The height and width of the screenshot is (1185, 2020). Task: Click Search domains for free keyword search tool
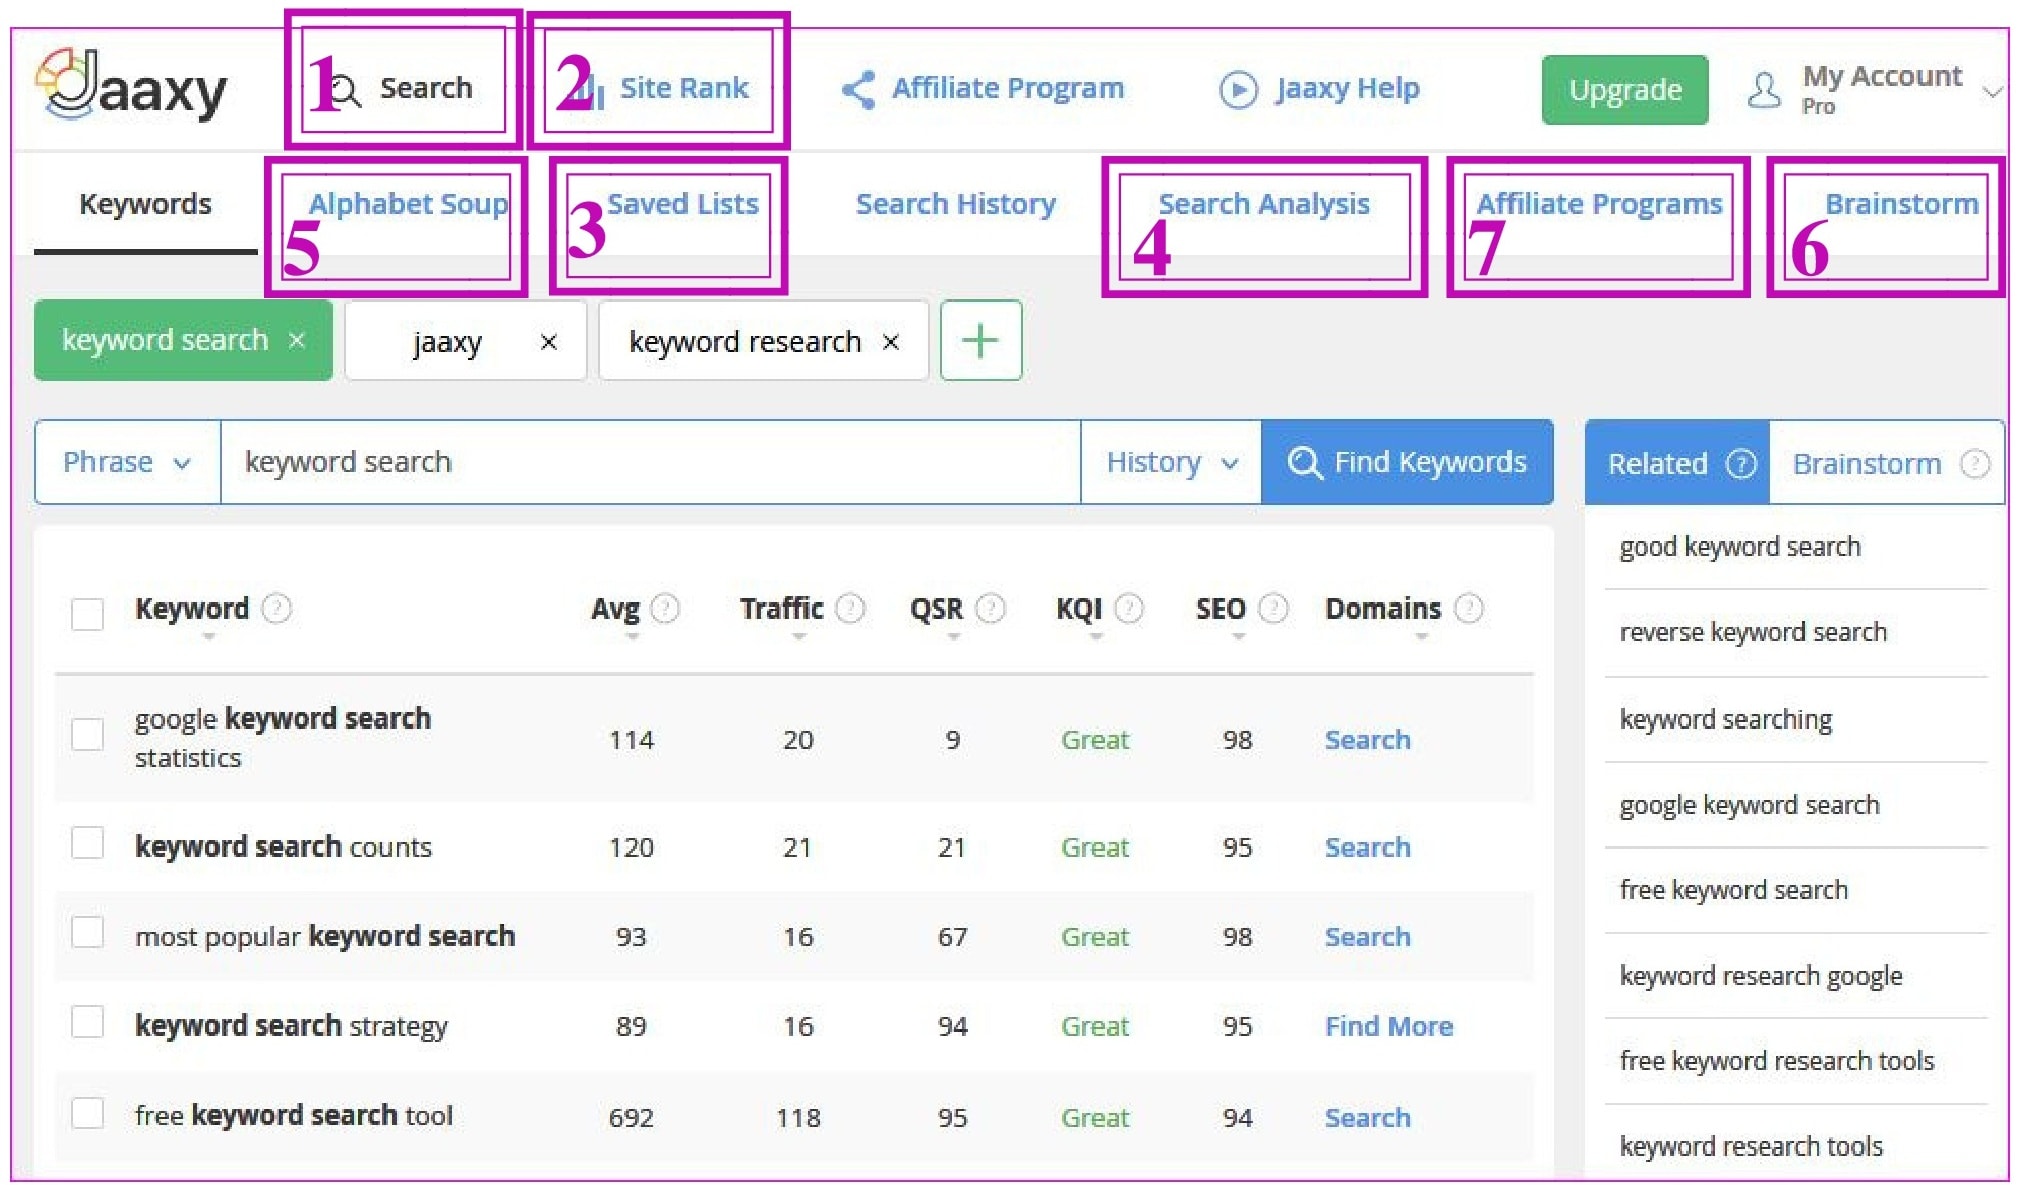1367,1118
